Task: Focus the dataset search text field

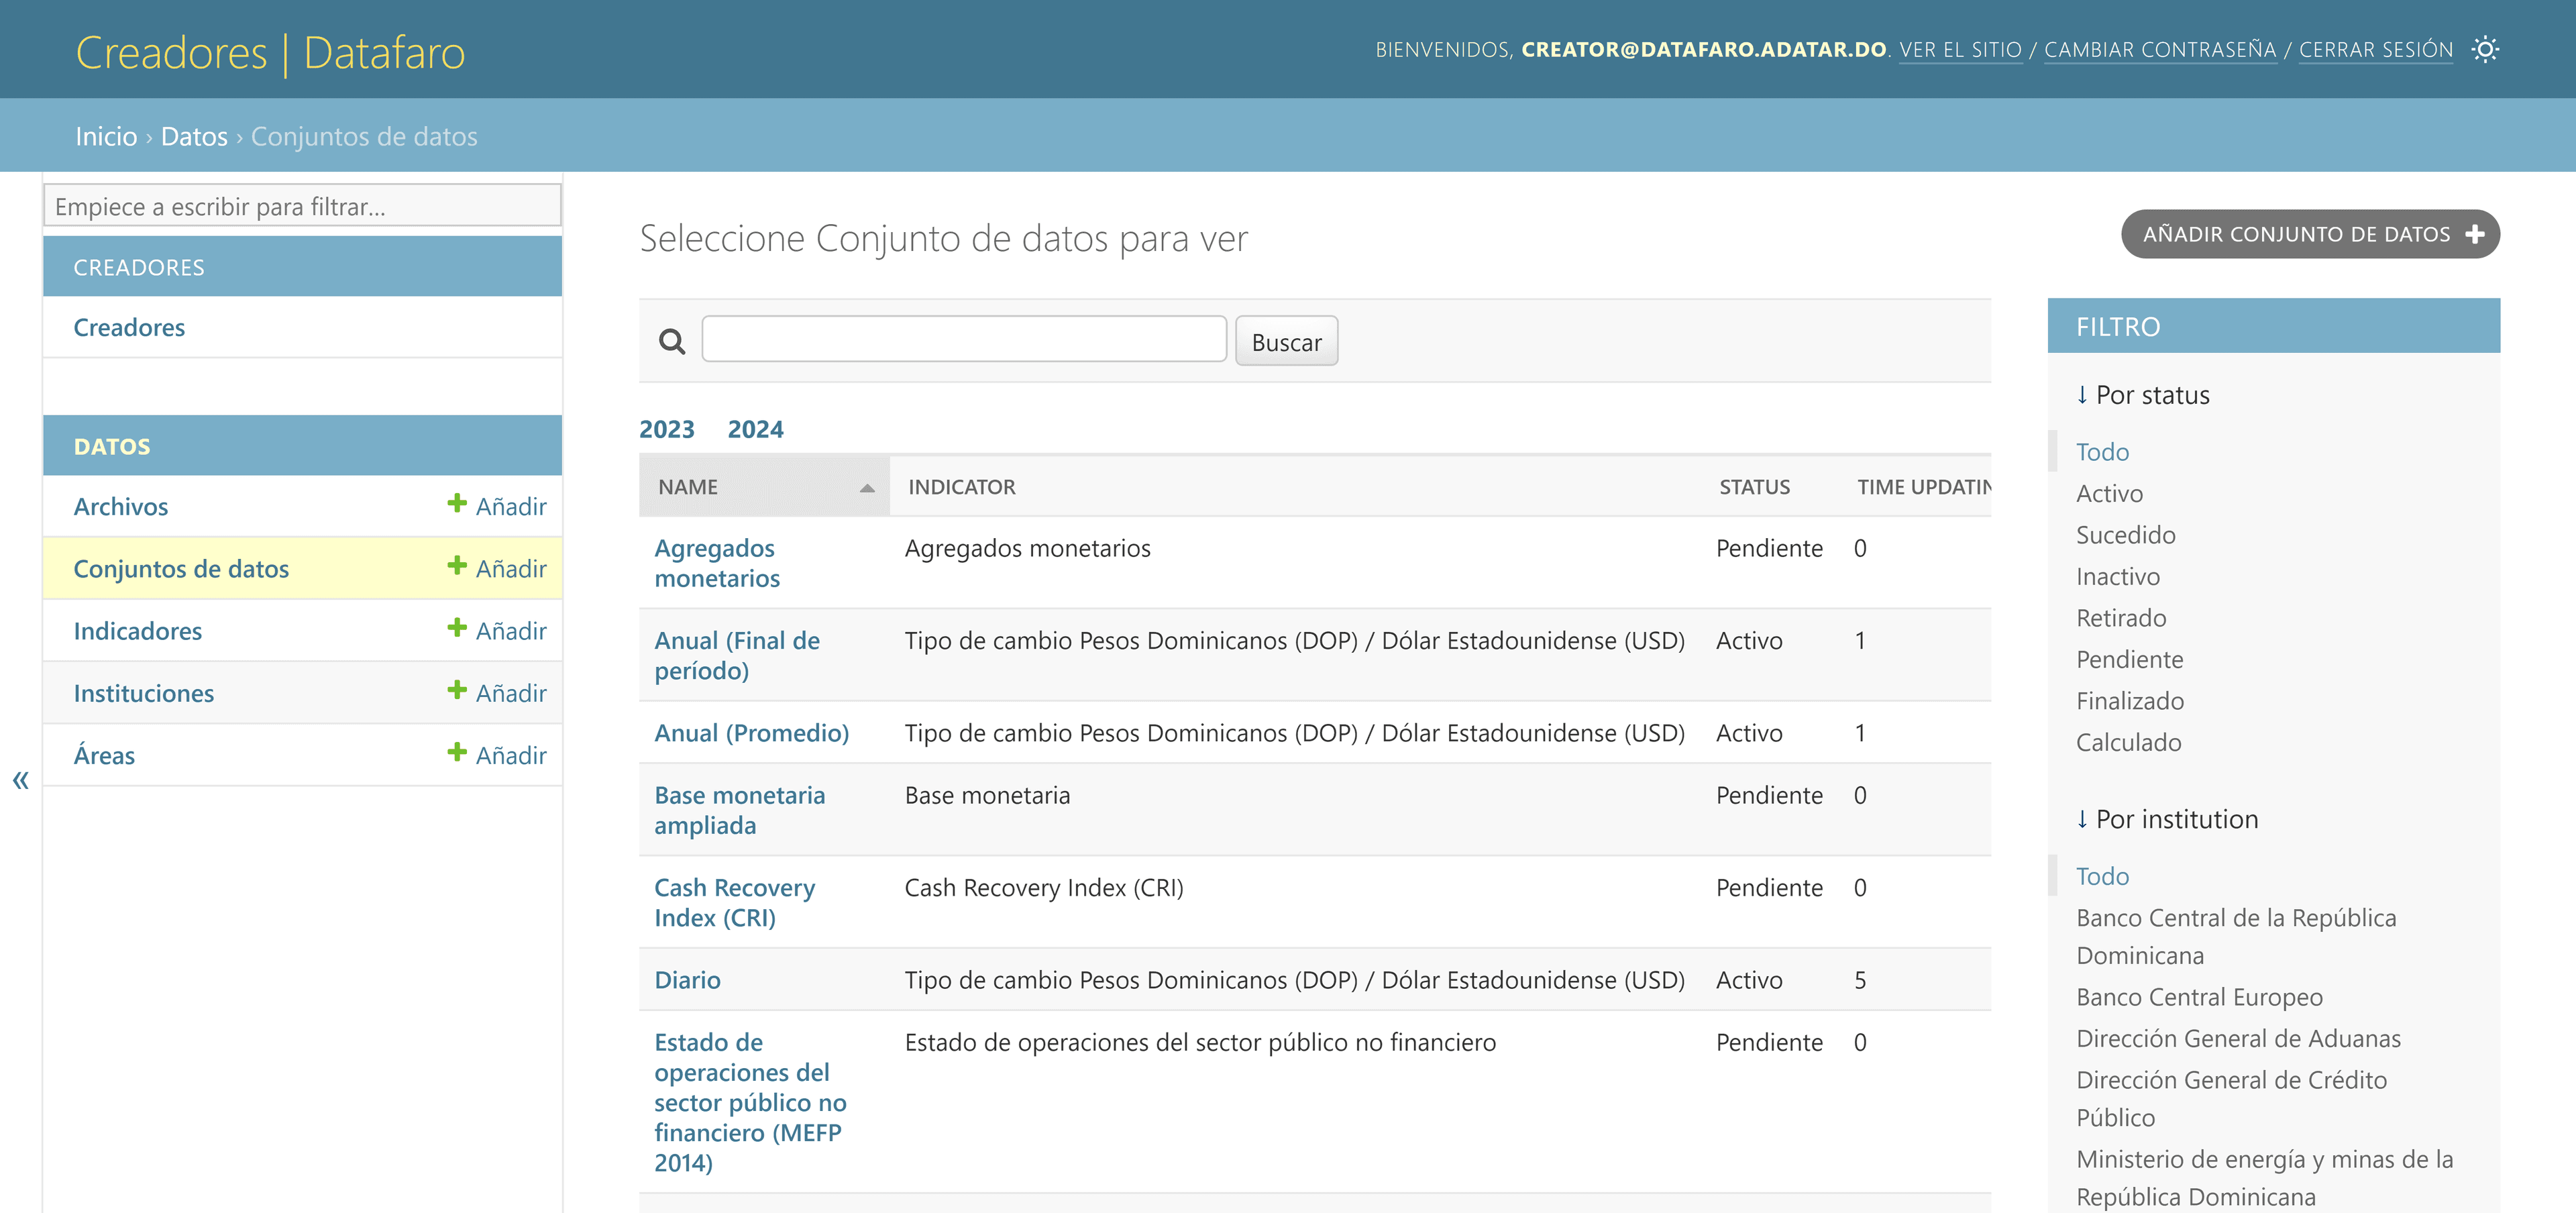Action: coord(964,339)
